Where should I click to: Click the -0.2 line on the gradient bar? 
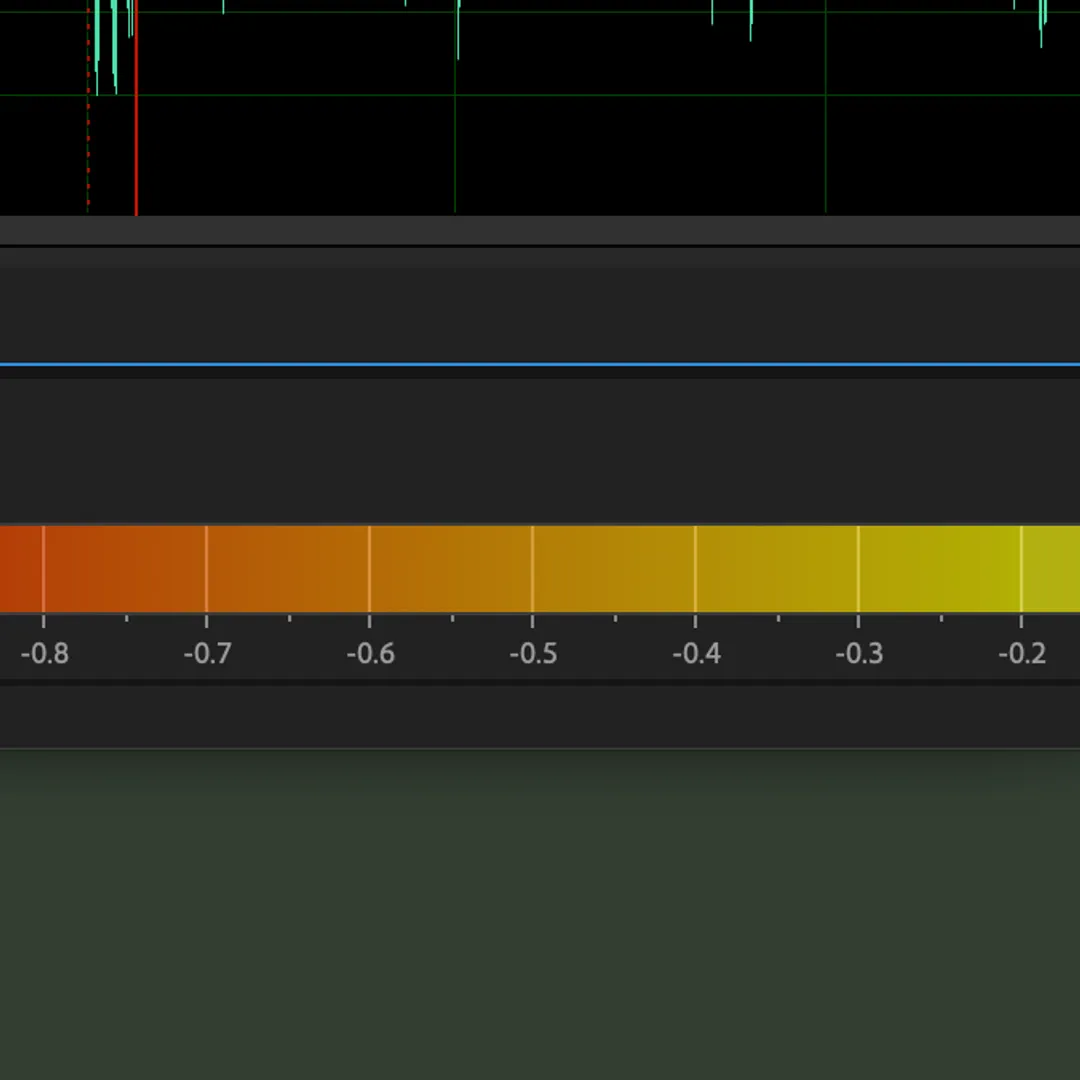pos(1021,568)
